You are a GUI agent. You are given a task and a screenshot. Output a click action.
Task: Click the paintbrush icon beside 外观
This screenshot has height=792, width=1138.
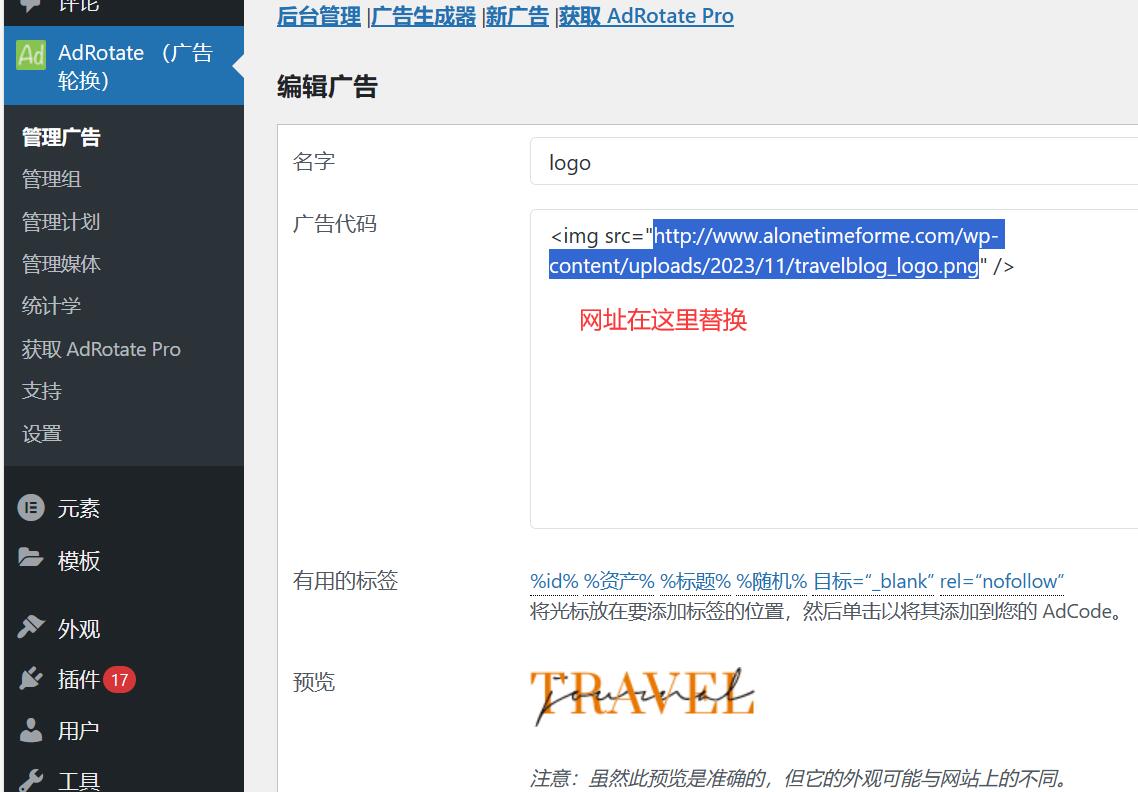pyautogui.click(x=31, y=627)
